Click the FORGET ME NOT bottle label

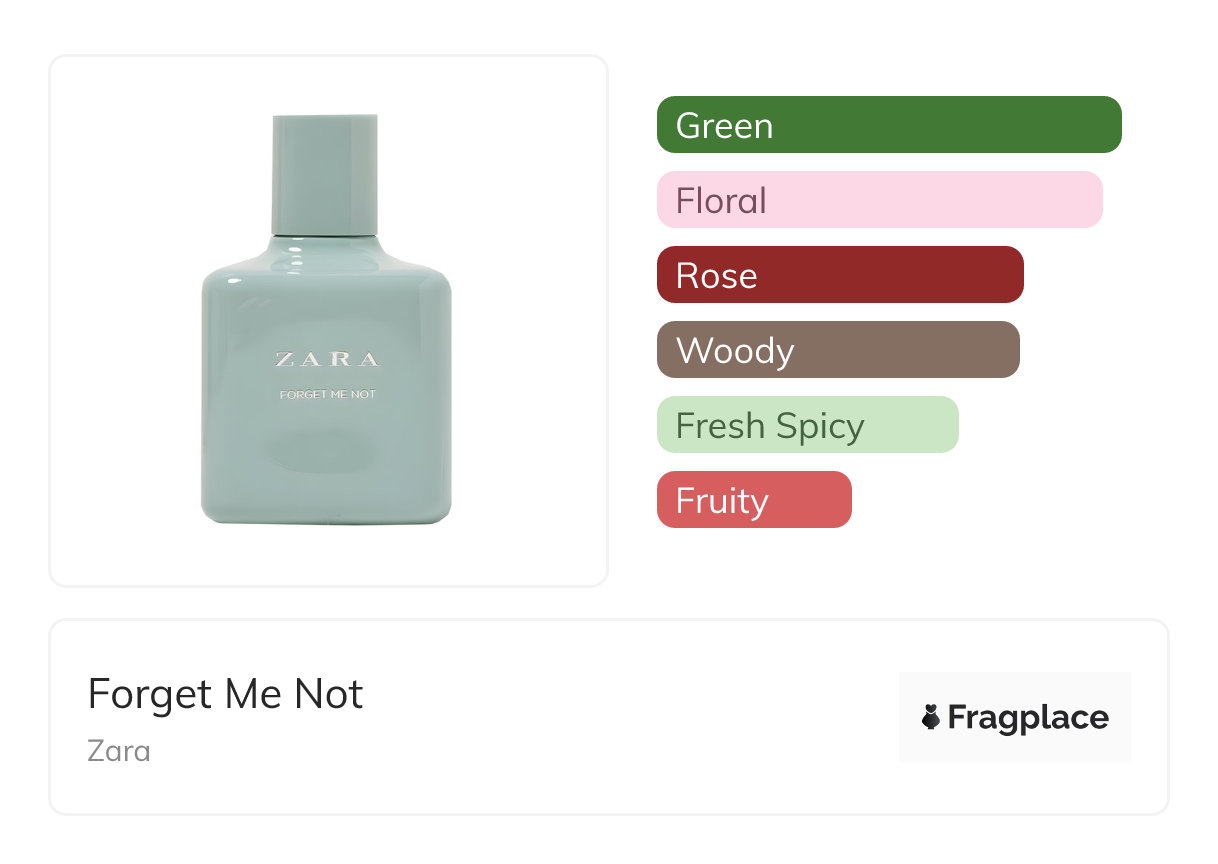tap(327, 394)
